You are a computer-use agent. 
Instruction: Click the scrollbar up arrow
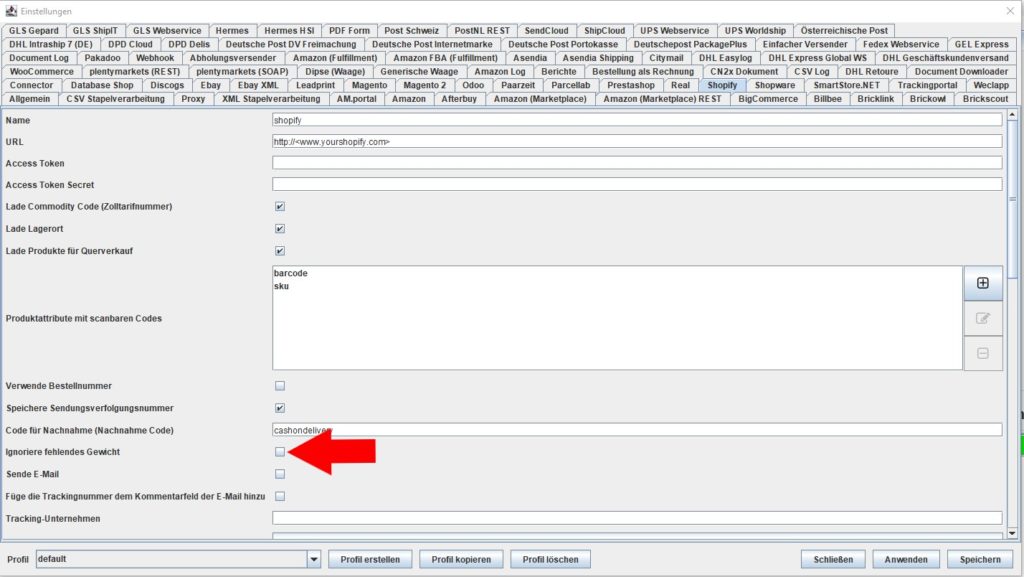pos(1012,115)
